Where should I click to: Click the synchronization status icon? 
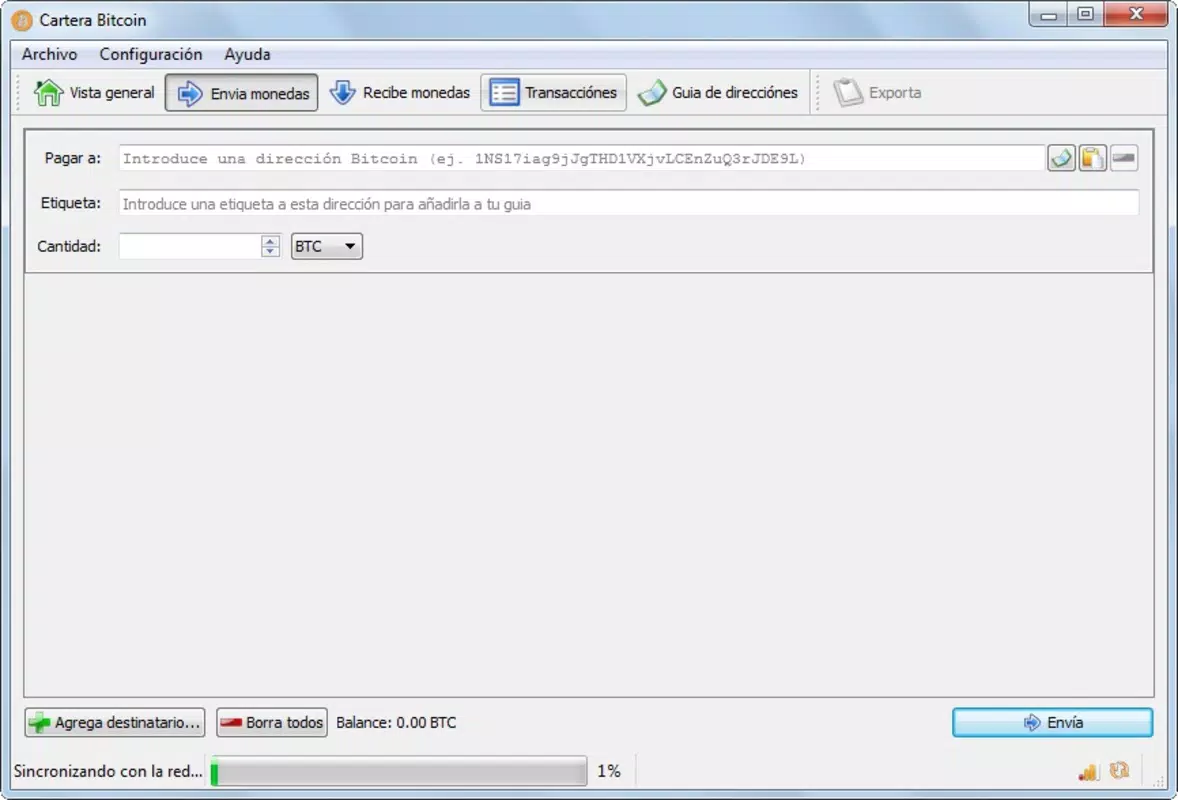point(1119,771)
